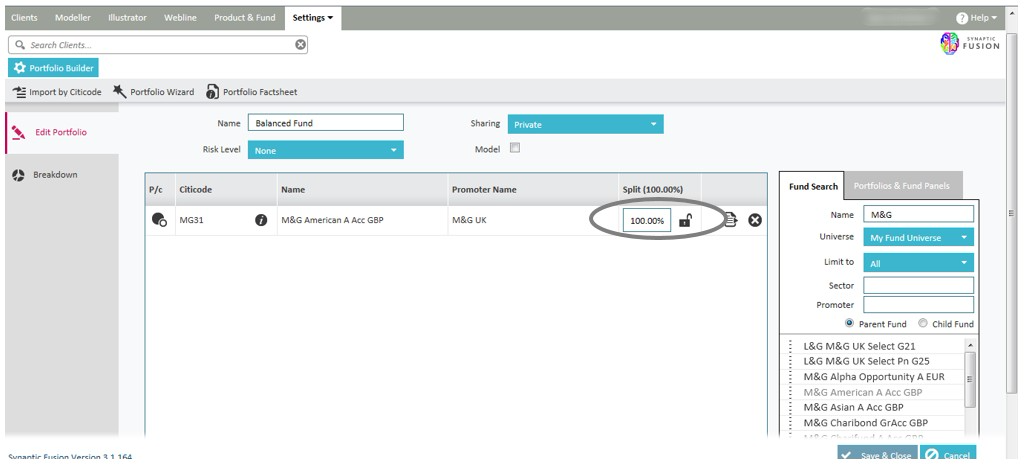Image resolution: width=1024 pixels, height=465 pixels.
Task: Open Import by Citicode
Action: tap(57, 92)
